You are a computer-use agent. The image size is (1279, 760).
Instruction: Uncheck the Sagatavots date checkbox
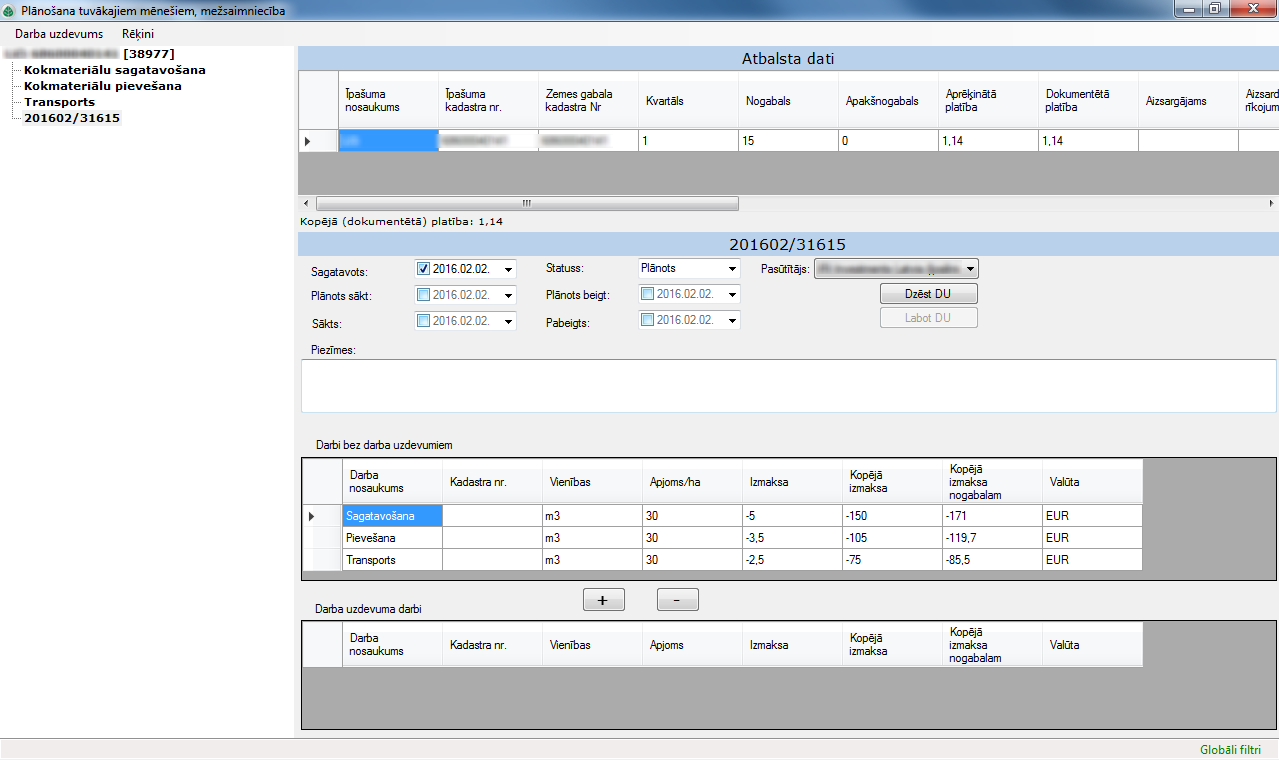(423, 269)
